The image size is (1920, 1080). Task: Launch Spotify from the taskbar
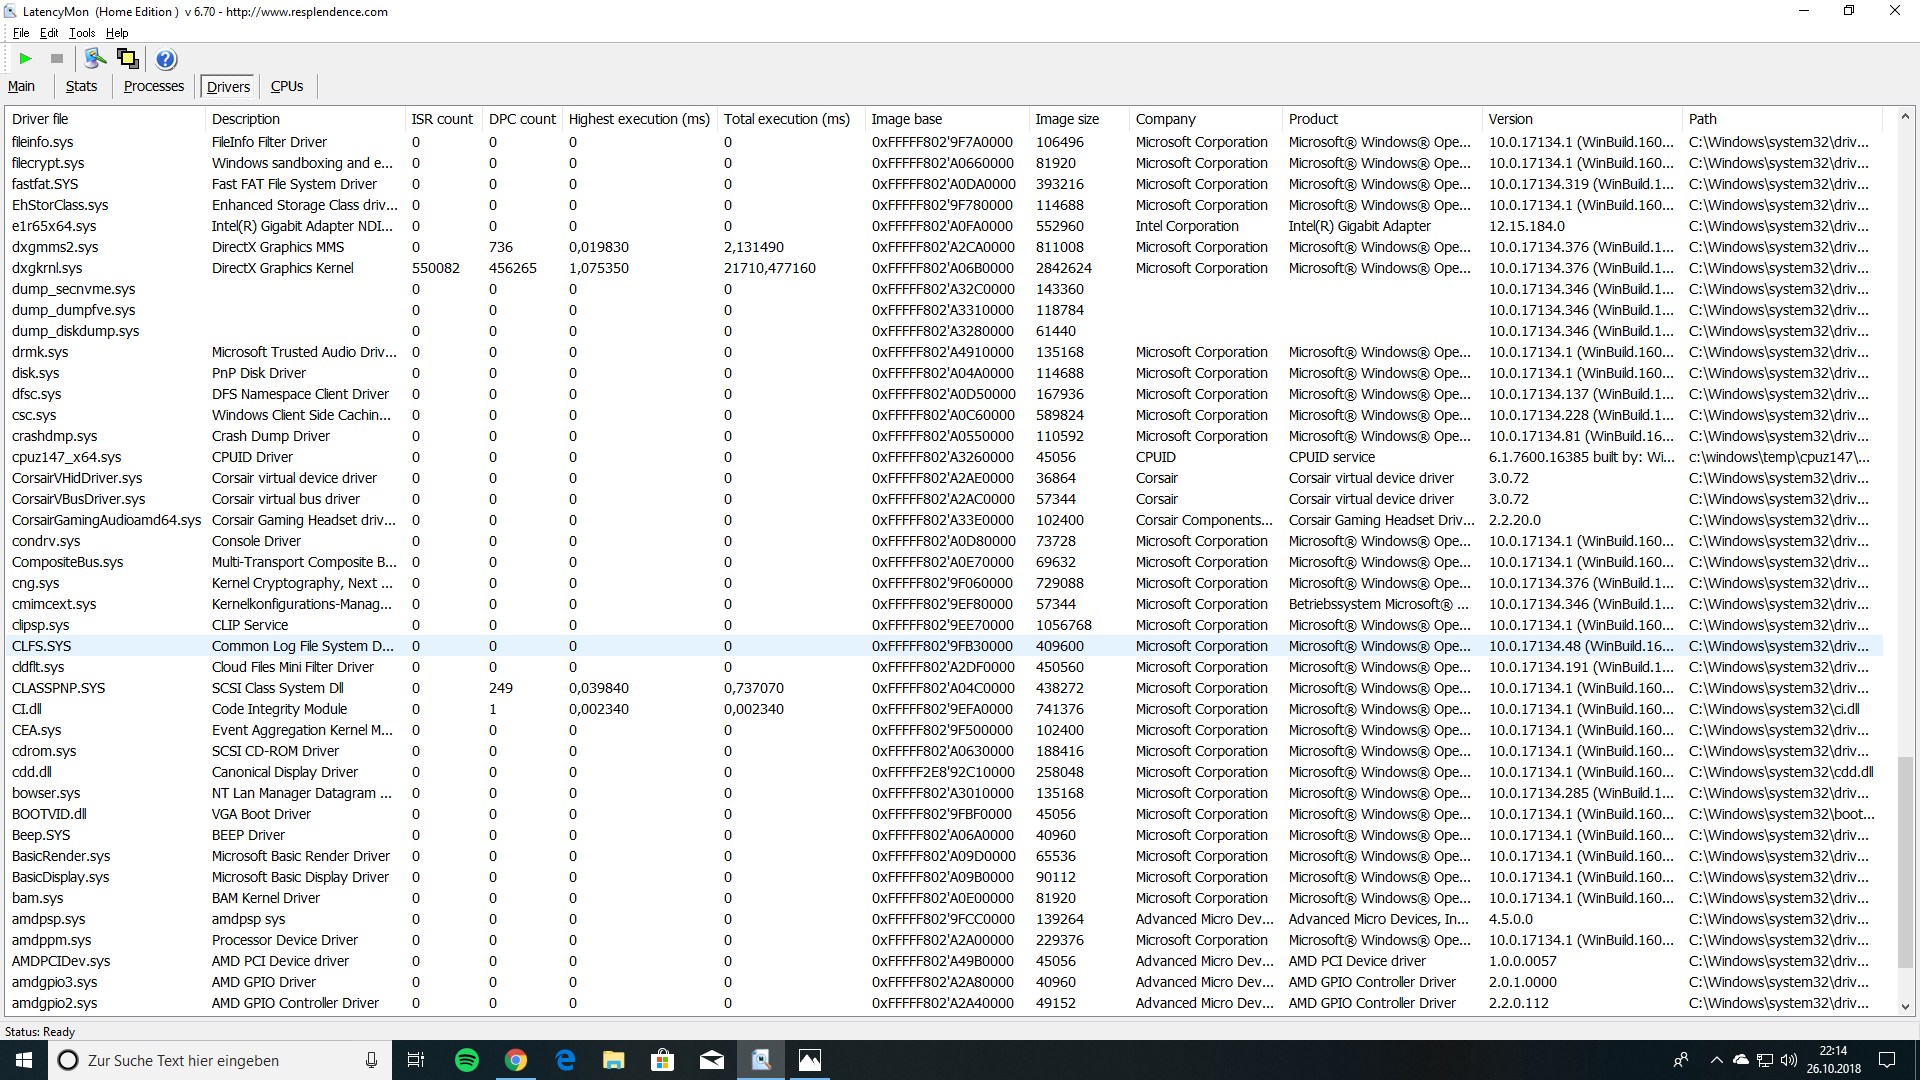click(467, 1060)
